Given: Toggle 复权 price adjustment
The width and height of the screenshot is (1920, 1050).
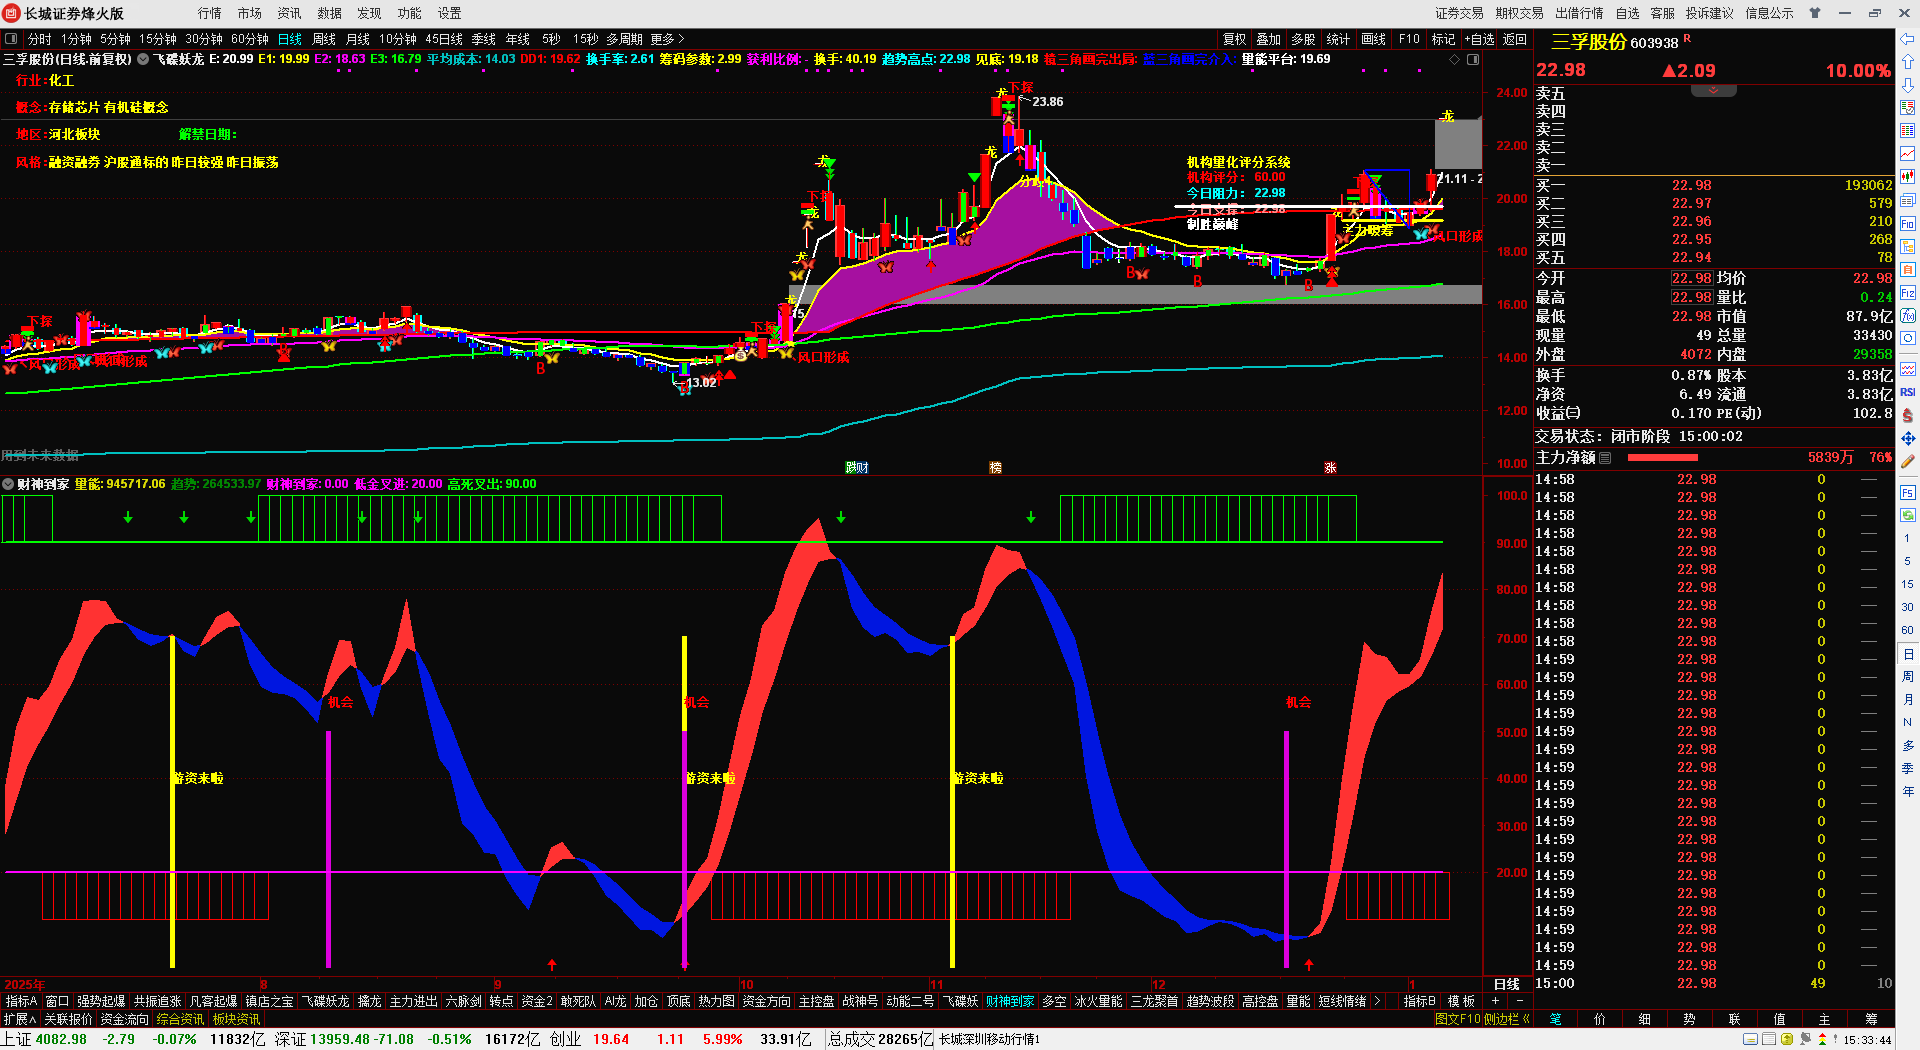Looking at the screenshot, I should click(x=1235, y=39).
